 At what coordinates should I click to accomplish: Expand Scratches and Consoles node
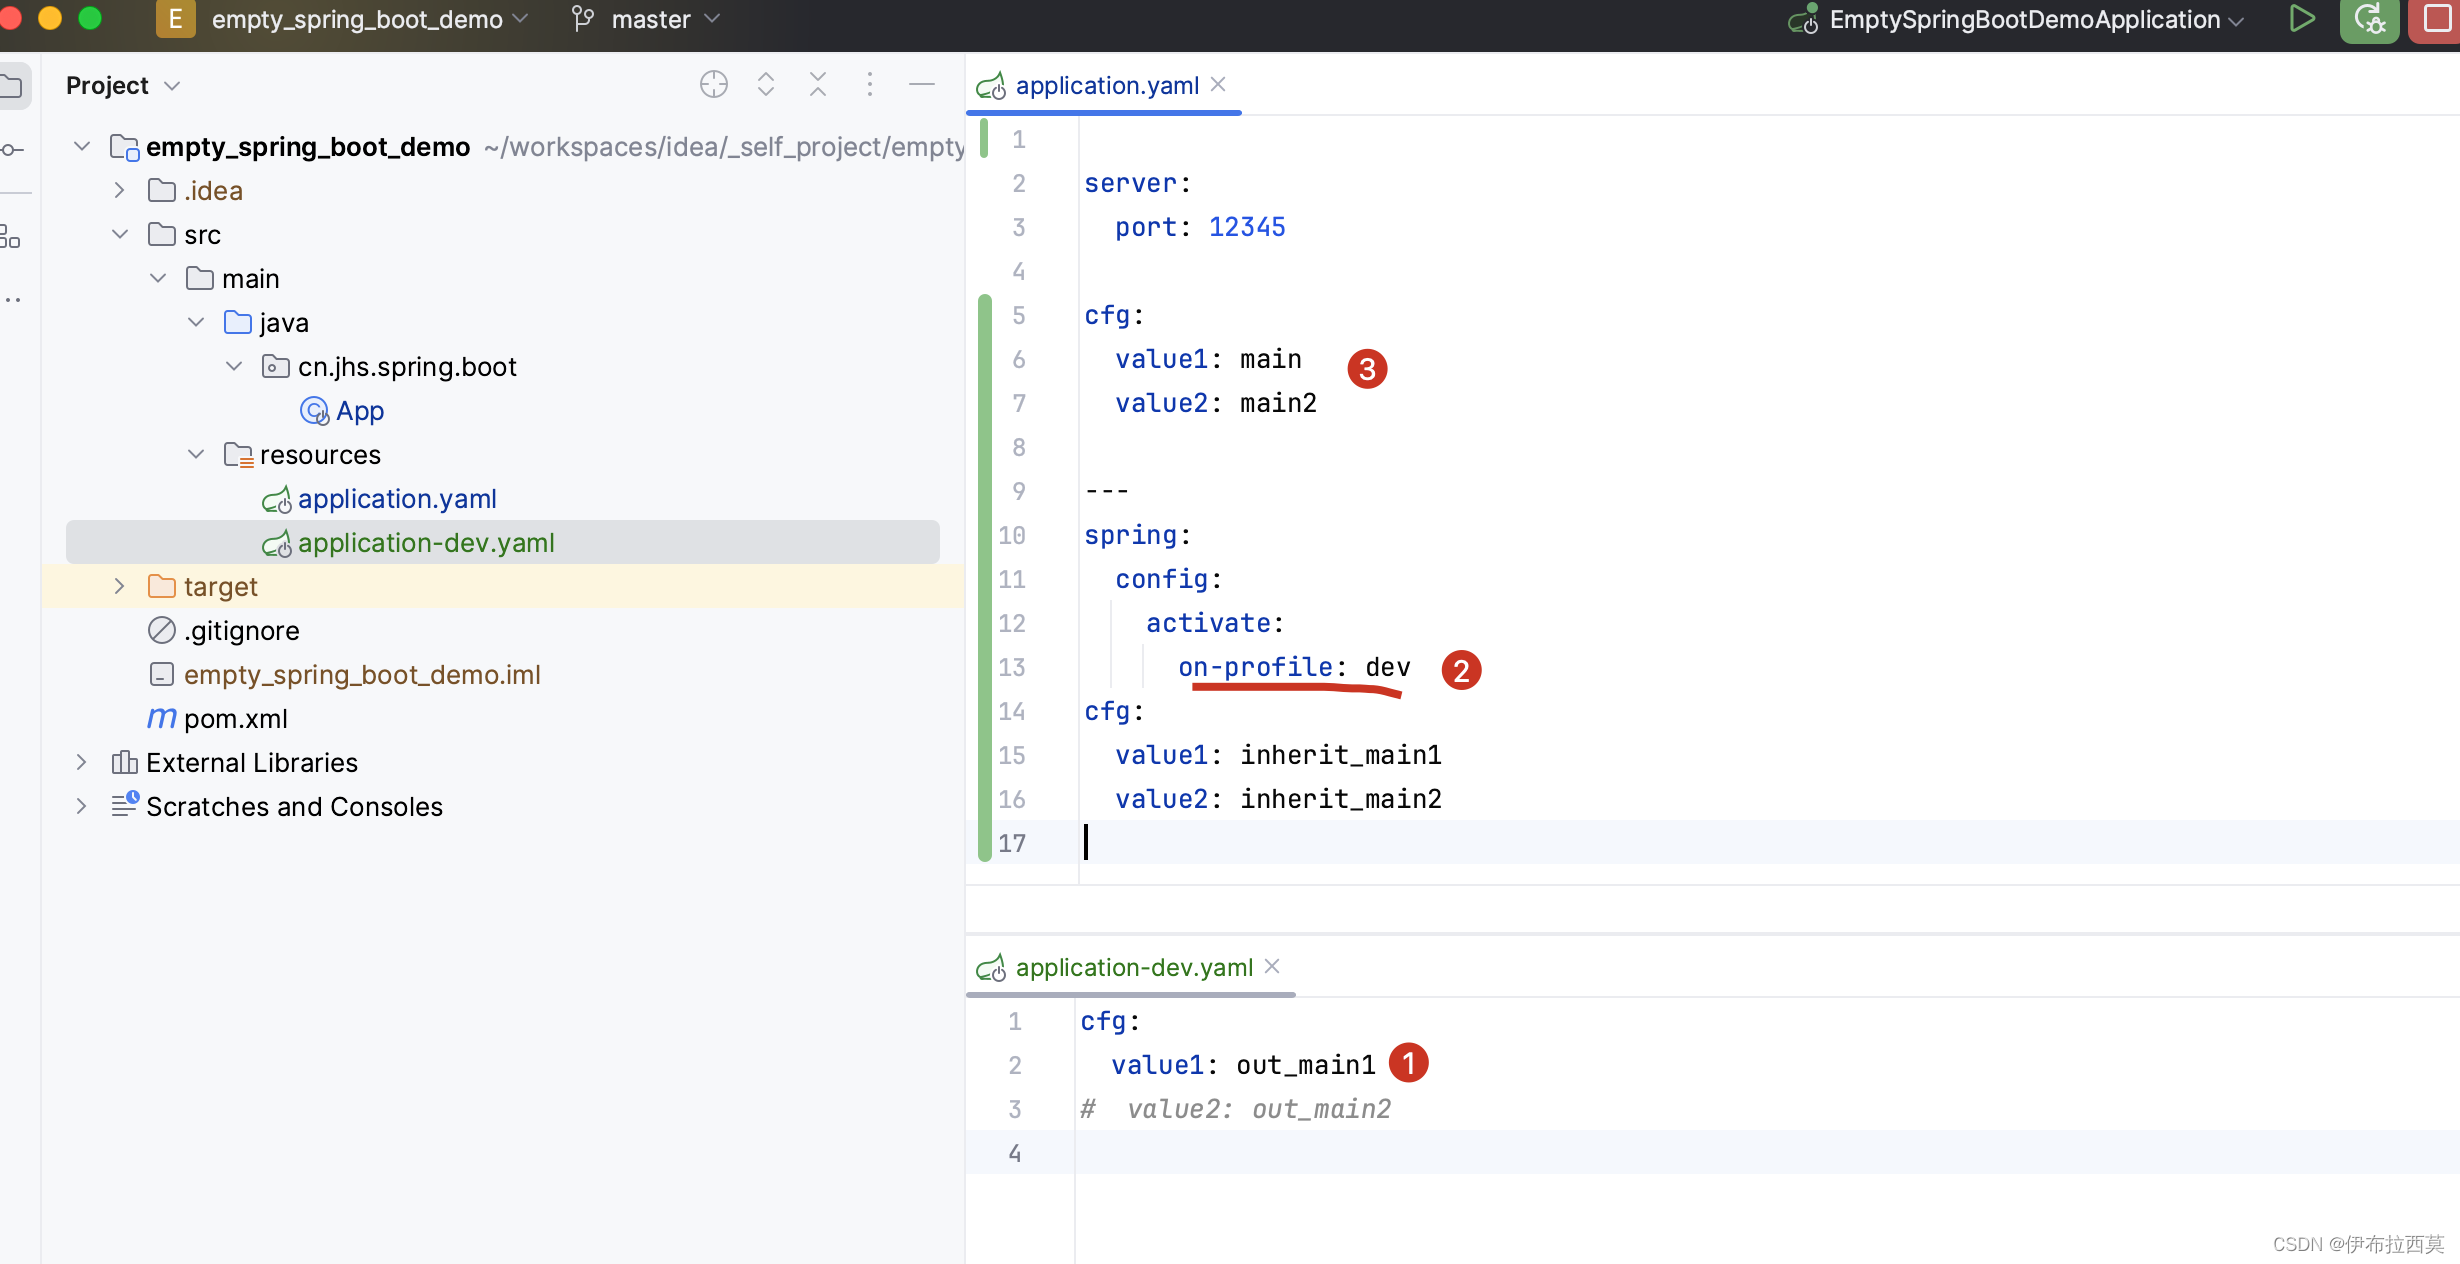tap(82, 807)
